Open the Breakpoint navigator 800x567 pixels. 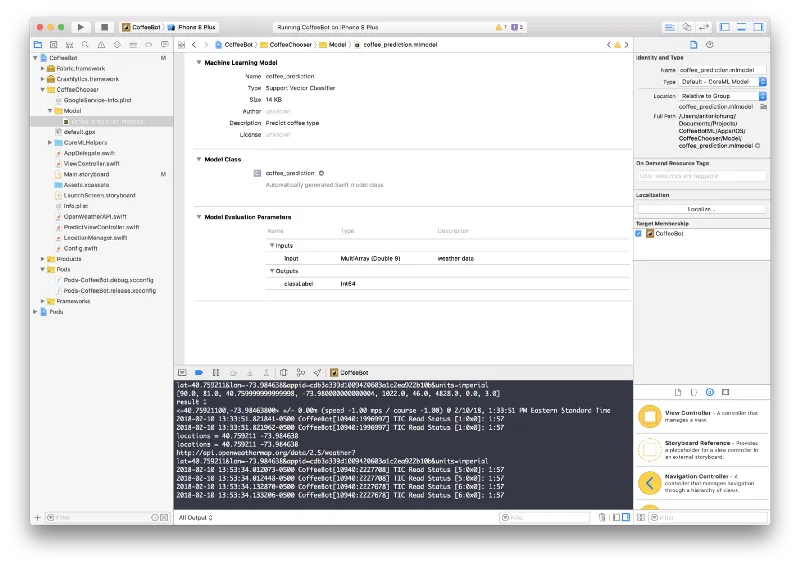148,45
